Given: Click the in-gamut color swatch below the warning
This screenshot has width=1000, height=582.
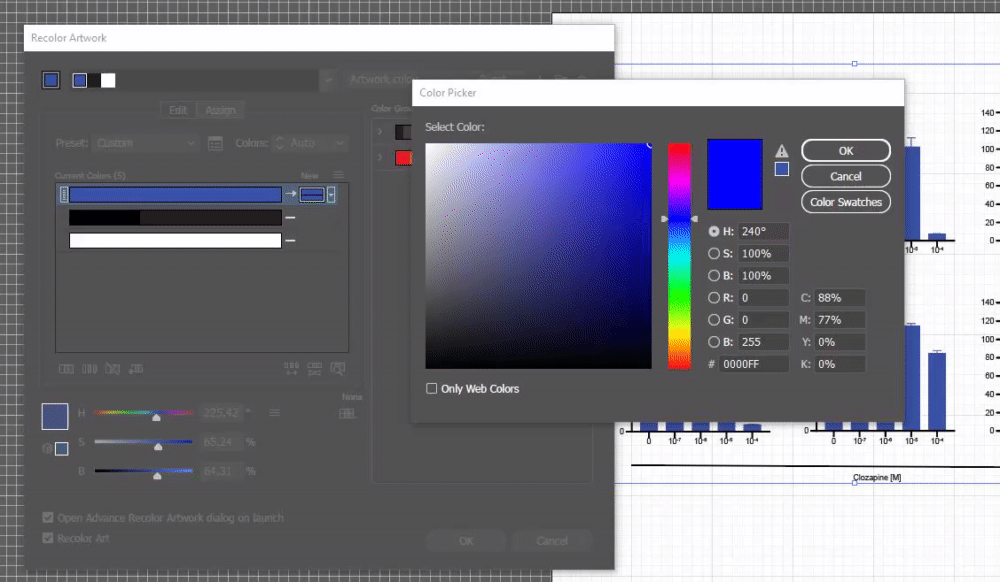Looking at the screenshot, I should tap(781, 169).
